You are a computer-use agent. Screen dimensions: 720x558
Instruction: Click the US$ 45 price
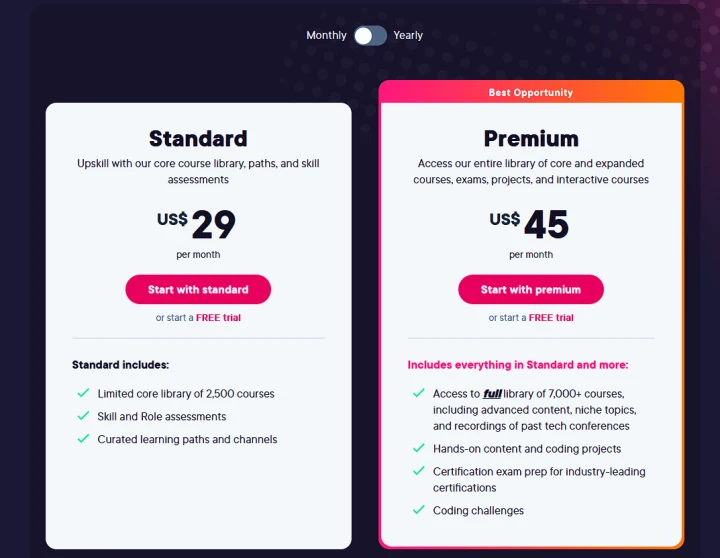(x=529, y=224)
